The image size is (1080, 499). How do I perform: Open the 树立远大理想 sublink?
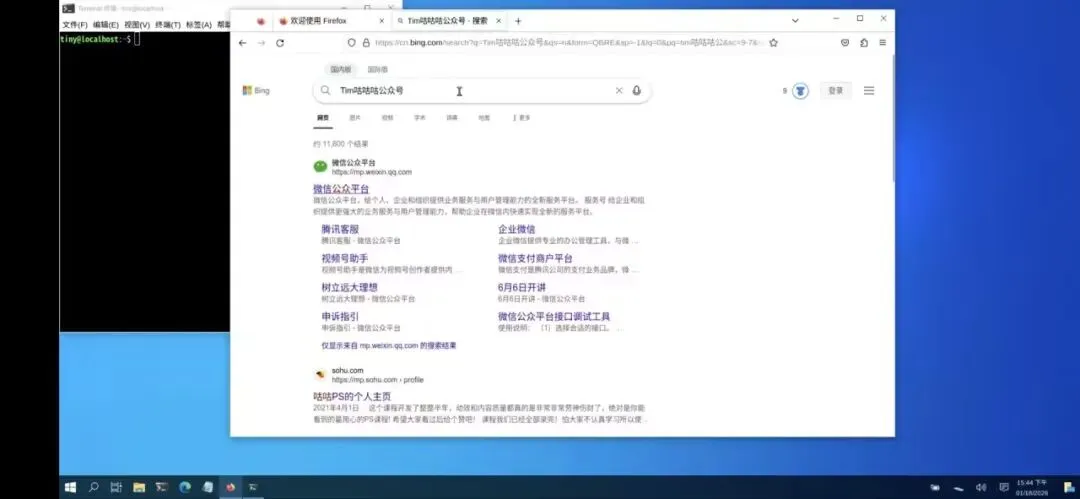coord(349,287)
